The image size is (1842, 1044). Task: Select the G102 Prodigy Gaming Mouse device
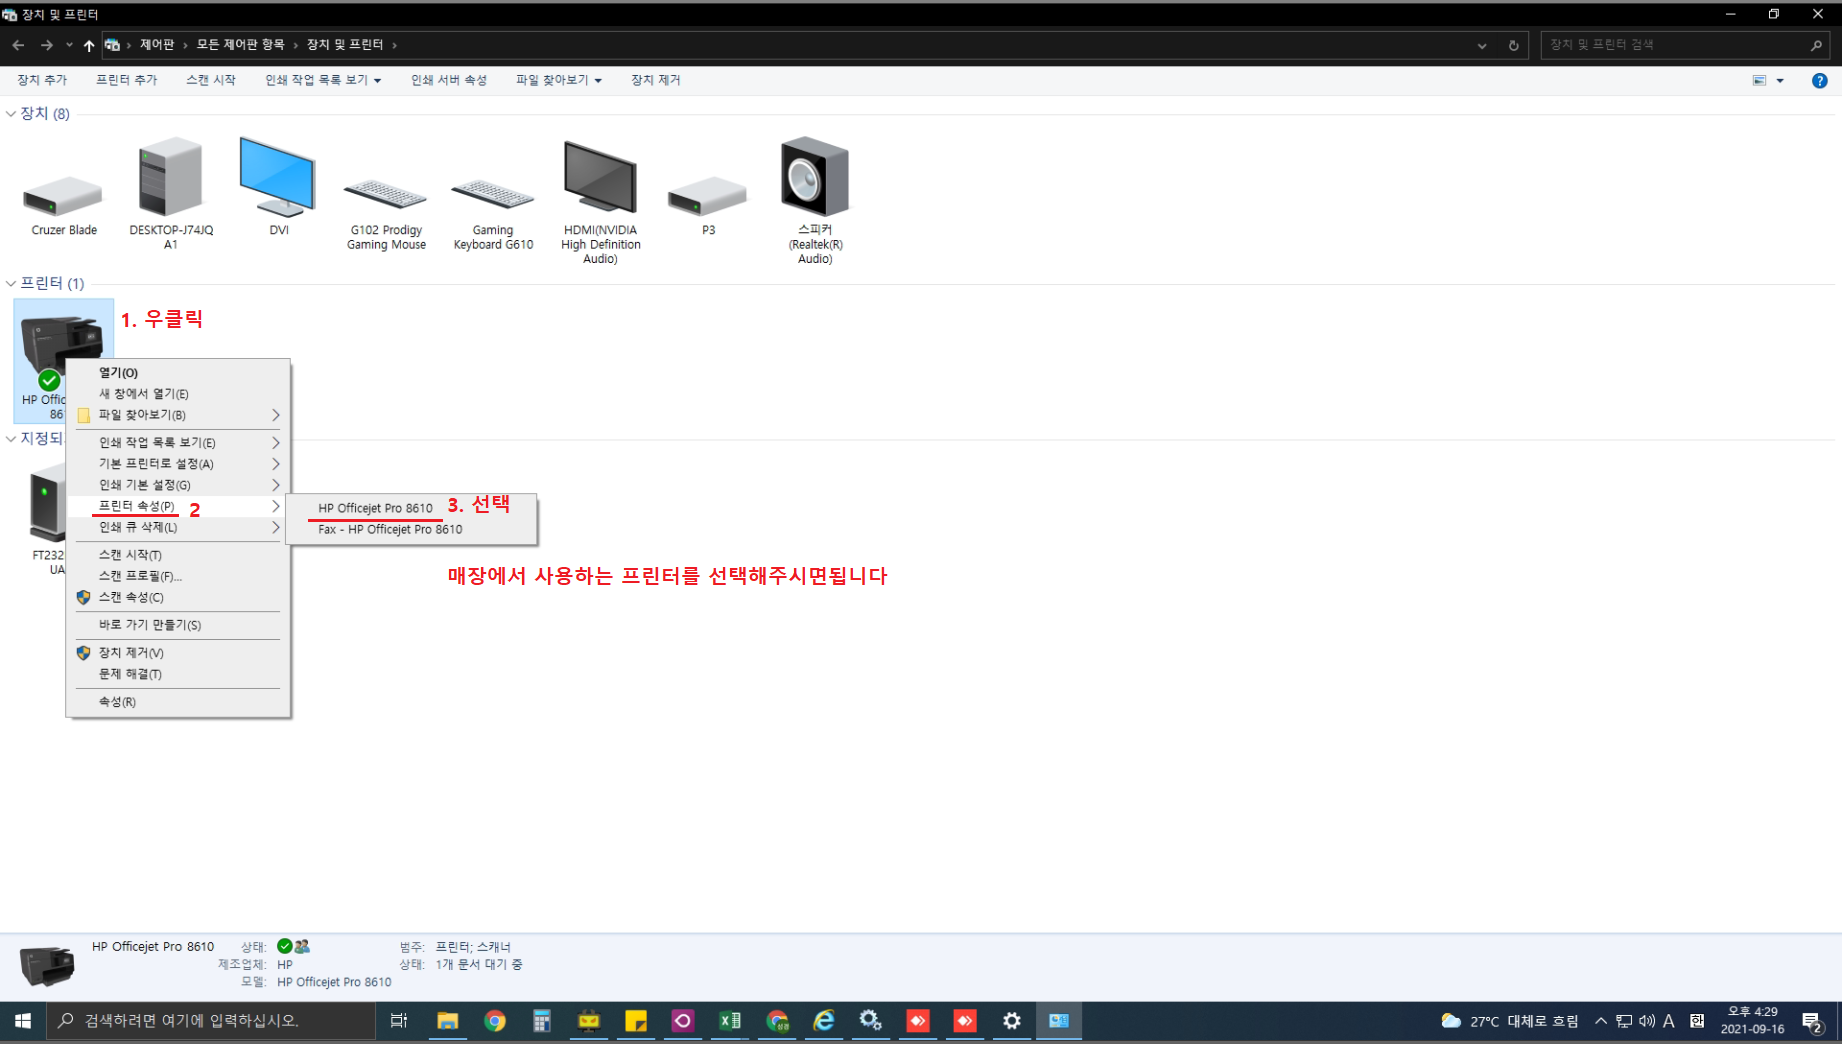(x=386, y=194)
